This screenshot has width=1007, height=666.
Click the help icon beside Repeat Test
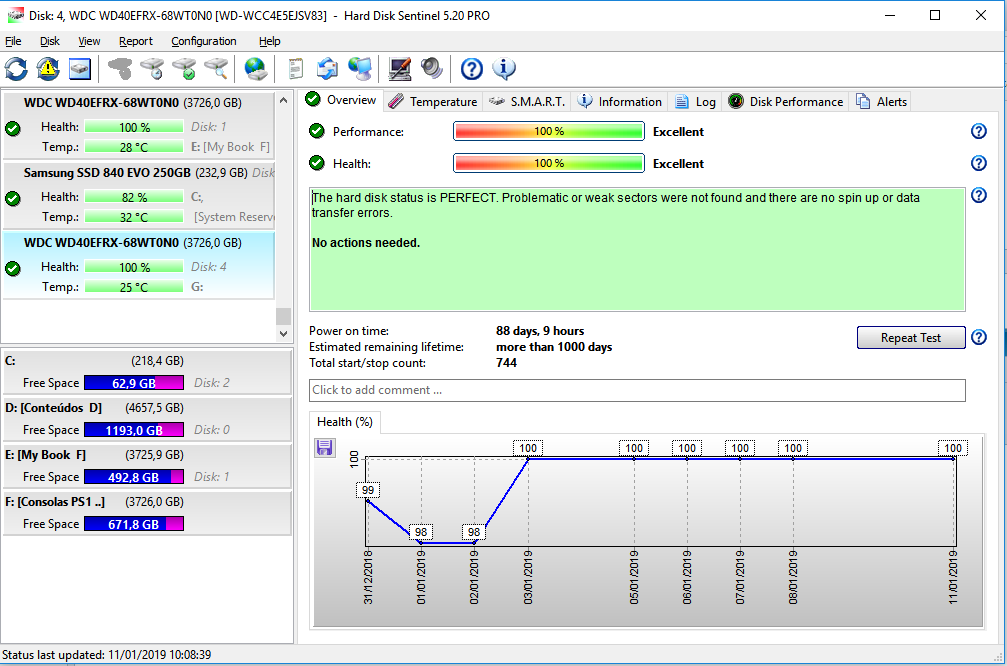click(x=979, y=337)
